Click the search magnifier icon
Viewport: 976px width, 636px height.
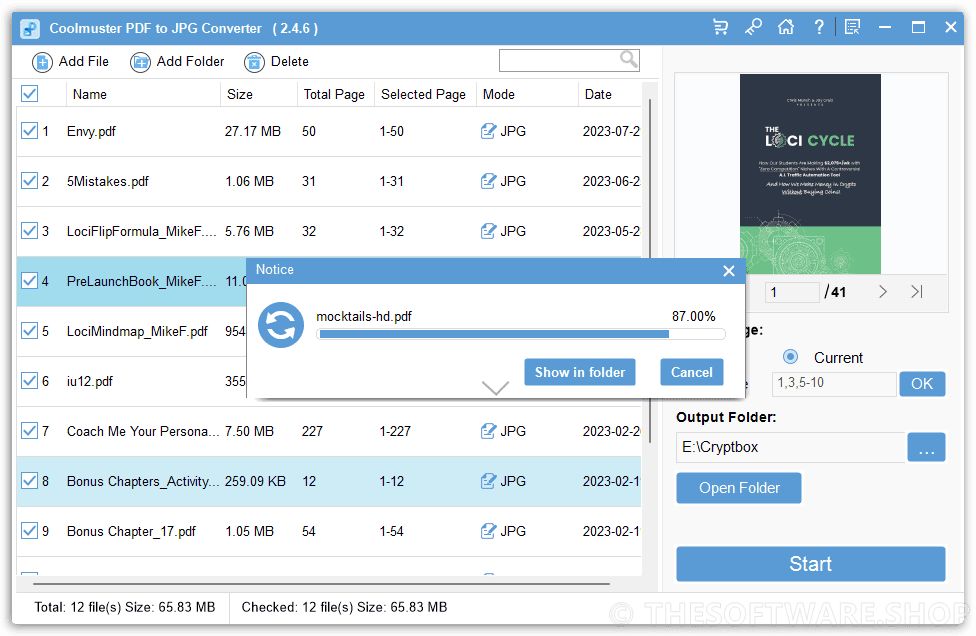pos(629,60)
